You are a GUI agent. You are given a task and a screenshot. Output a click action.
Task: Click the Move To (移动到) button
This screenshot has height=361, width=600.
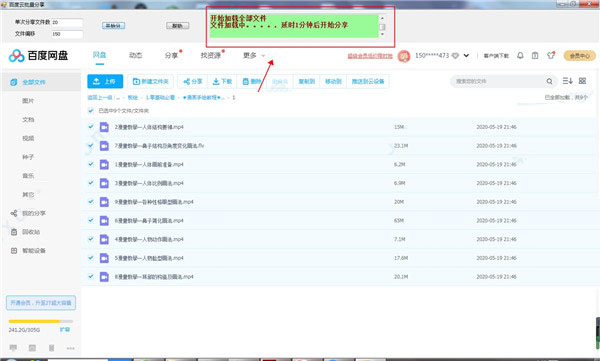[333, 81]
